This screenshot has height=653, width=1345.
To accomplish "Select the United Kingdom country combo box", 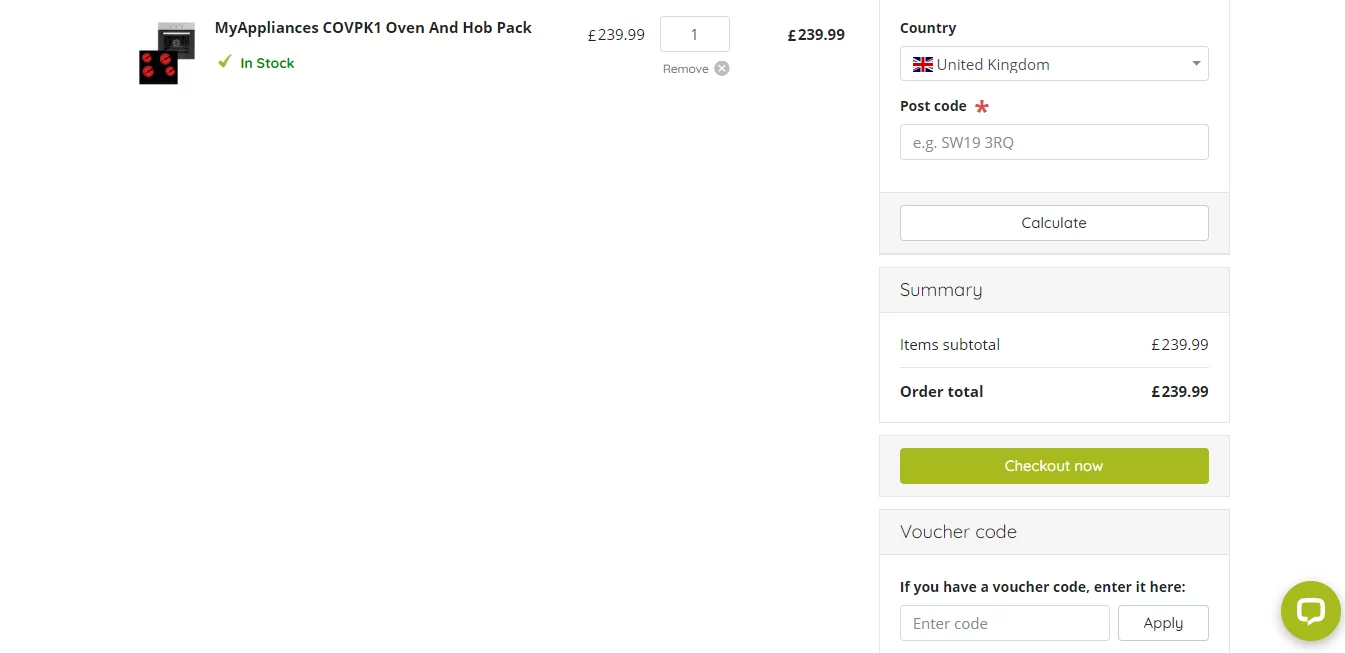I will [x=1054, y=64].
